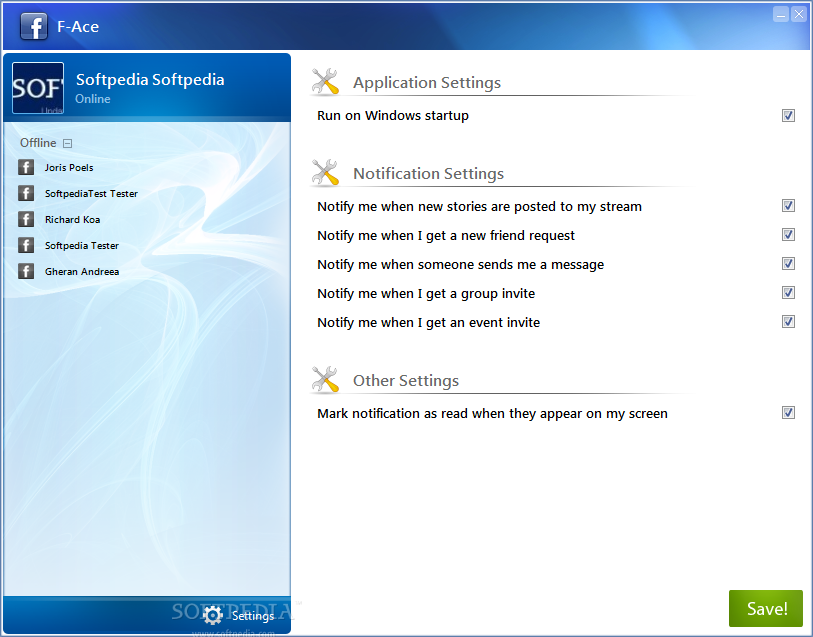
Task: Click the Softpedia profile picture
Action: [38, 88]
